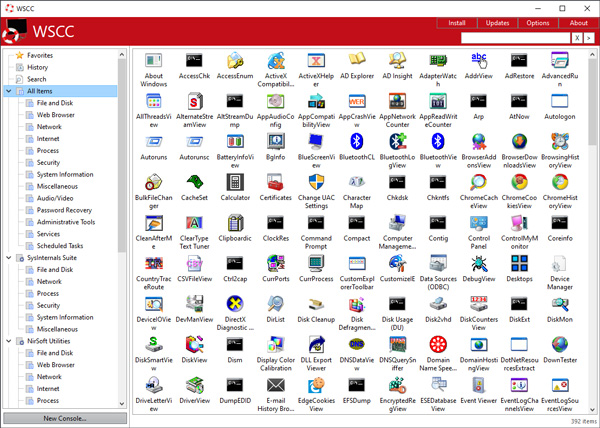This screenshot has width=600, height=428.
Task: Click the search go arrow button
Action: (x=589, y=38)
